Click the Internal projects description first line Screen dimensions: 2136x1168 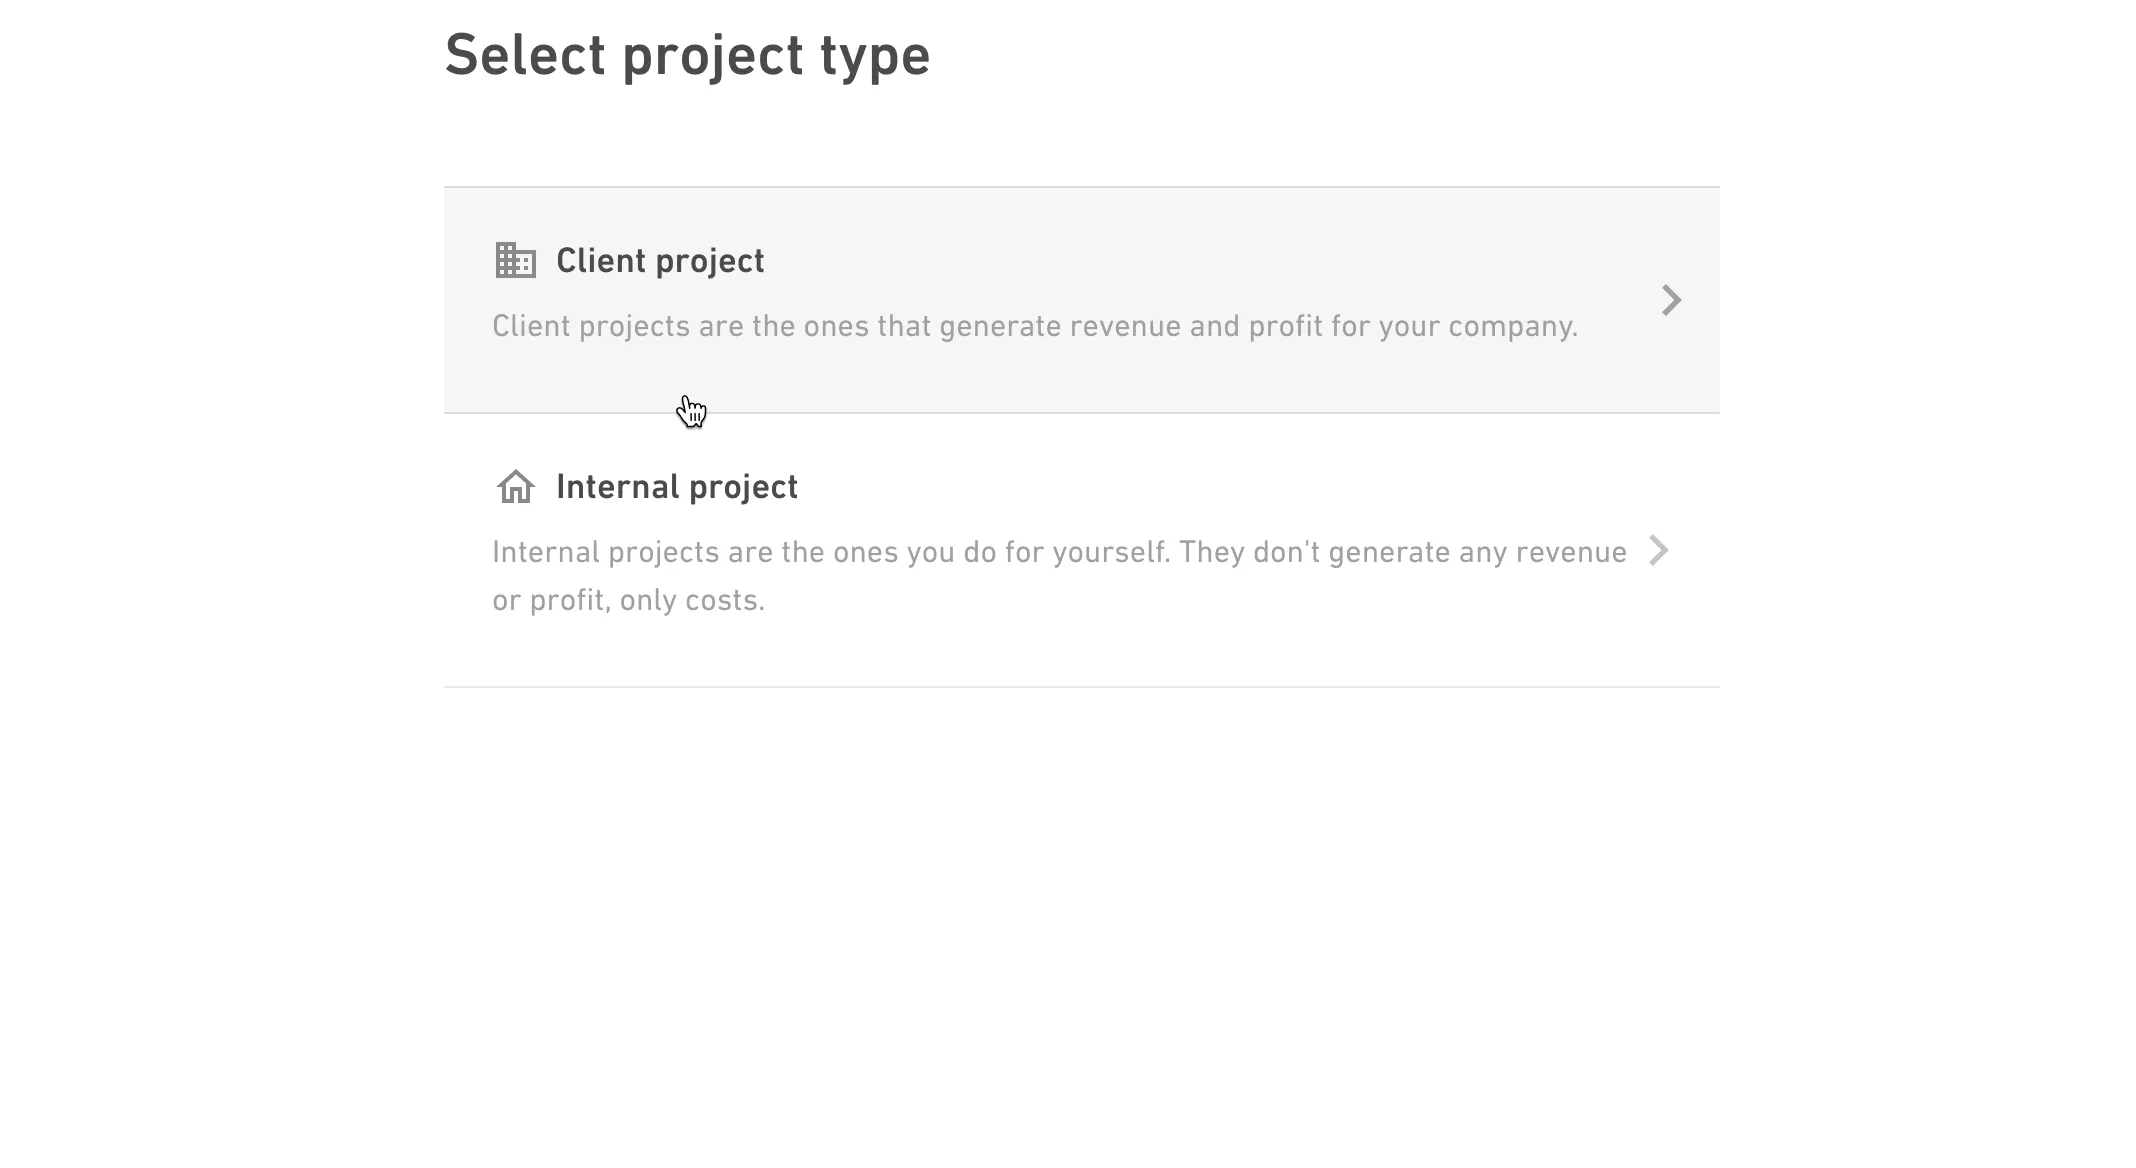(1059, 552)
